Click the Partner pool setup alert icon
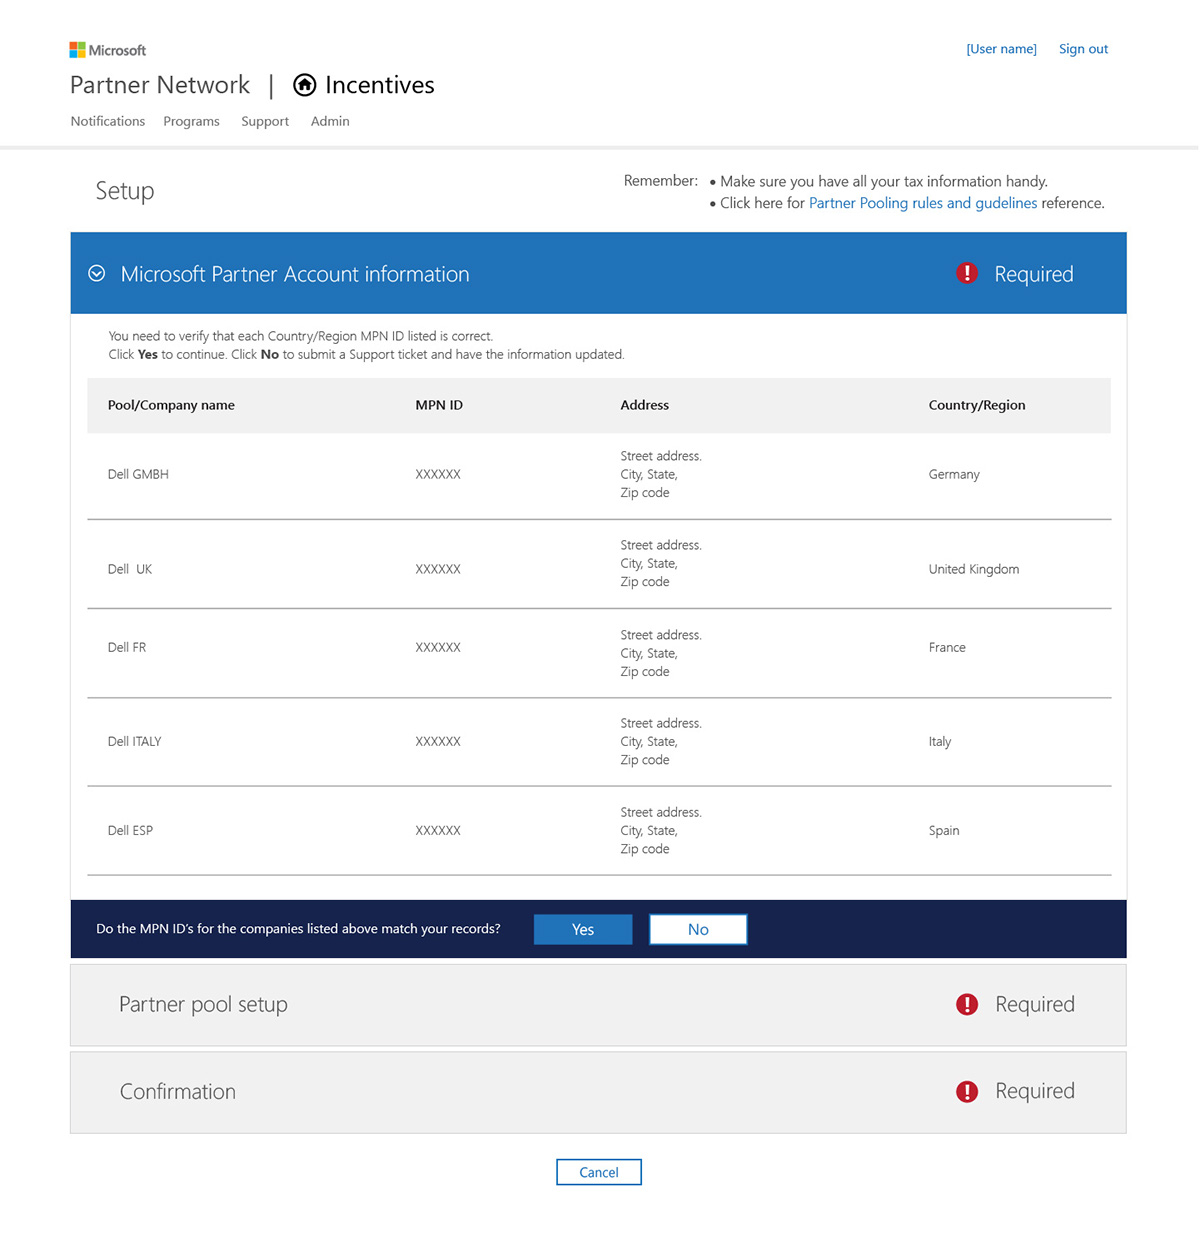This screenshot has height=1237, width=1200. [967, 1004]
